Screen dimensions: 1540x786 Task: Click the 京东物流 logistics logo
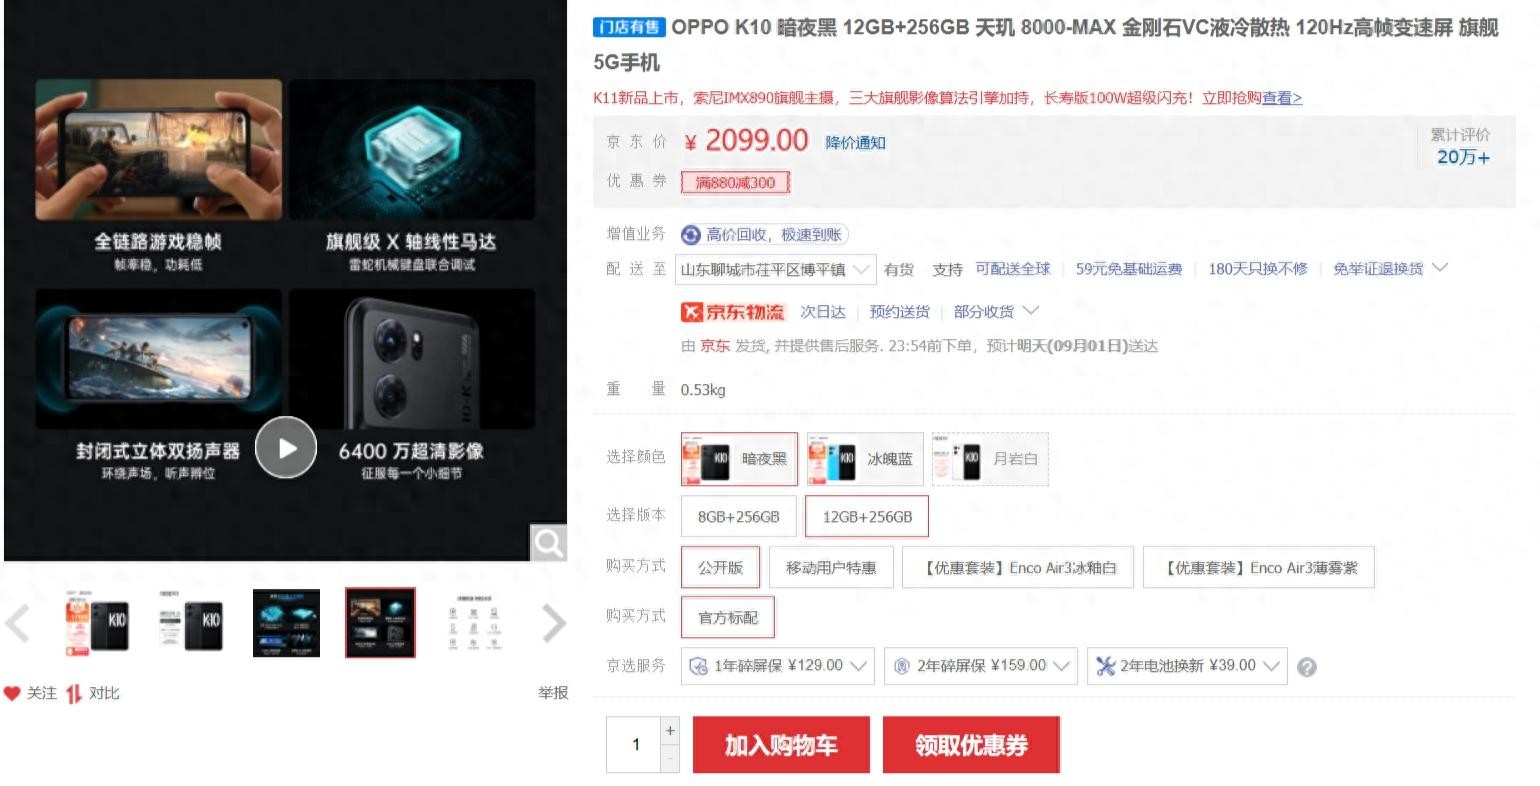point(733,312)
